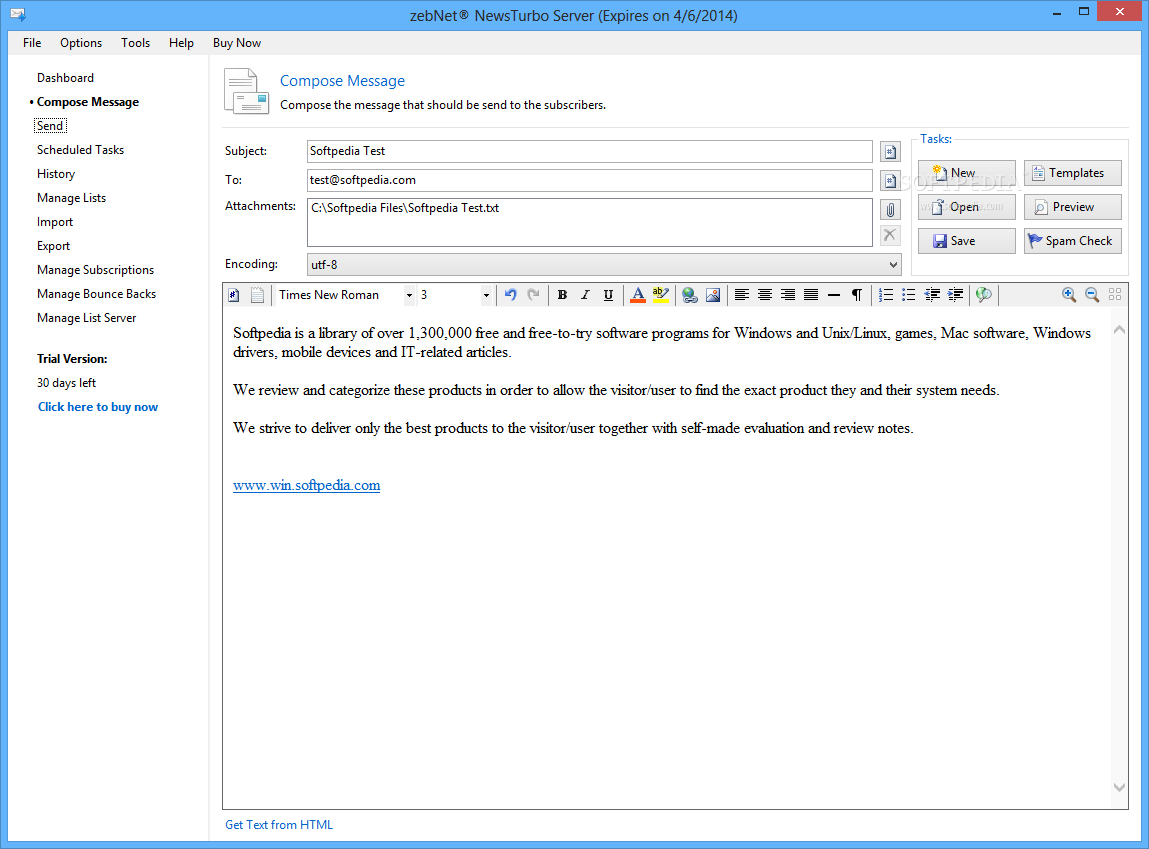1149x849 pixels.
Task: Click the grid icon next to zoom out
Action: 1115,295
